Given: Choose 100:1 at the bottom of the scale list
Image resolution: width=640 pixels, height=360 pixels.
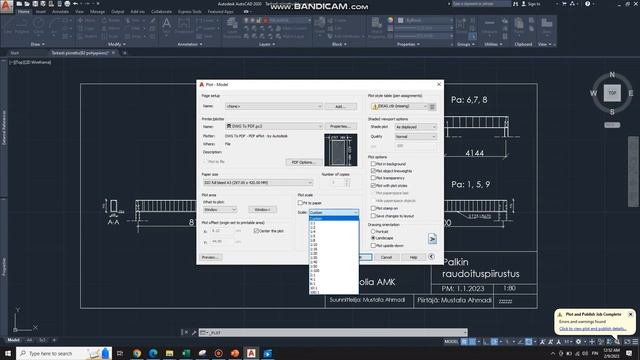Looking at the screenshot, I should (334, 292).
